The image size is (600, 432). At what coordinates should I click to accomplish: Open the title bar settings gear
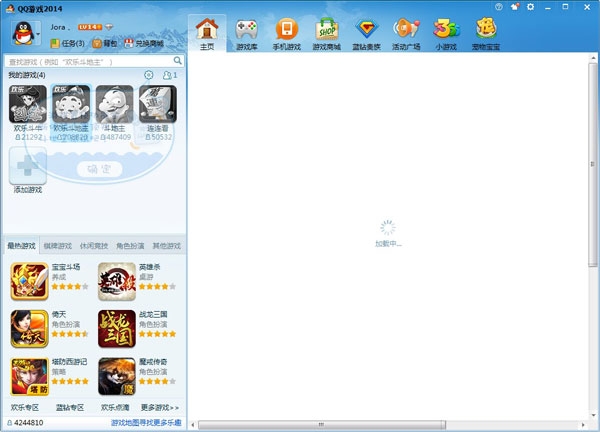[x=530, y=7]
